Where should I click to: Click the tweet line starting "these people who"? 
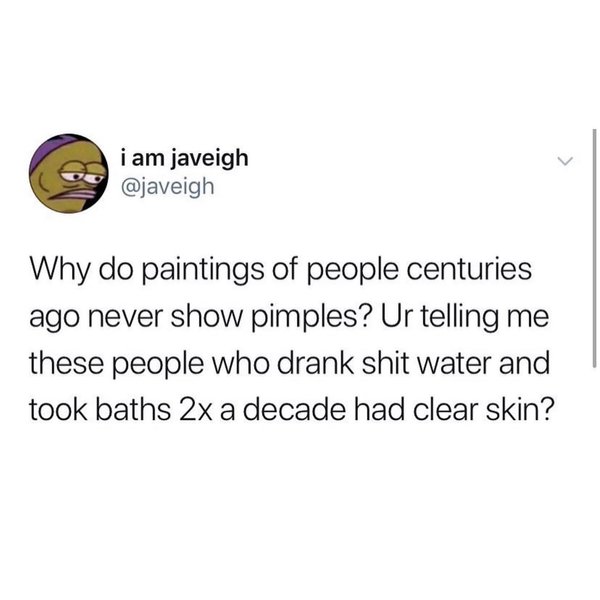(289, 364)
